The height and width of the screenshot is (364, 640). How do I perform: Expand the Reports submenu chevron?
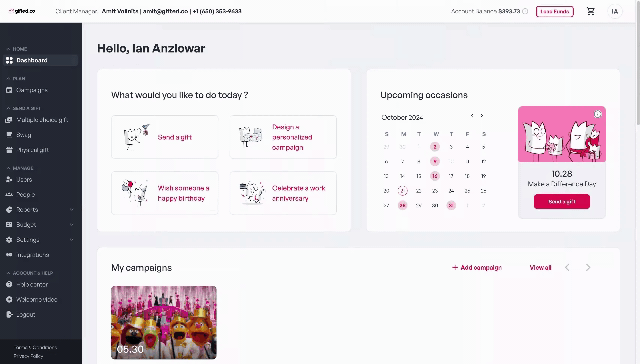pos(71,210)
